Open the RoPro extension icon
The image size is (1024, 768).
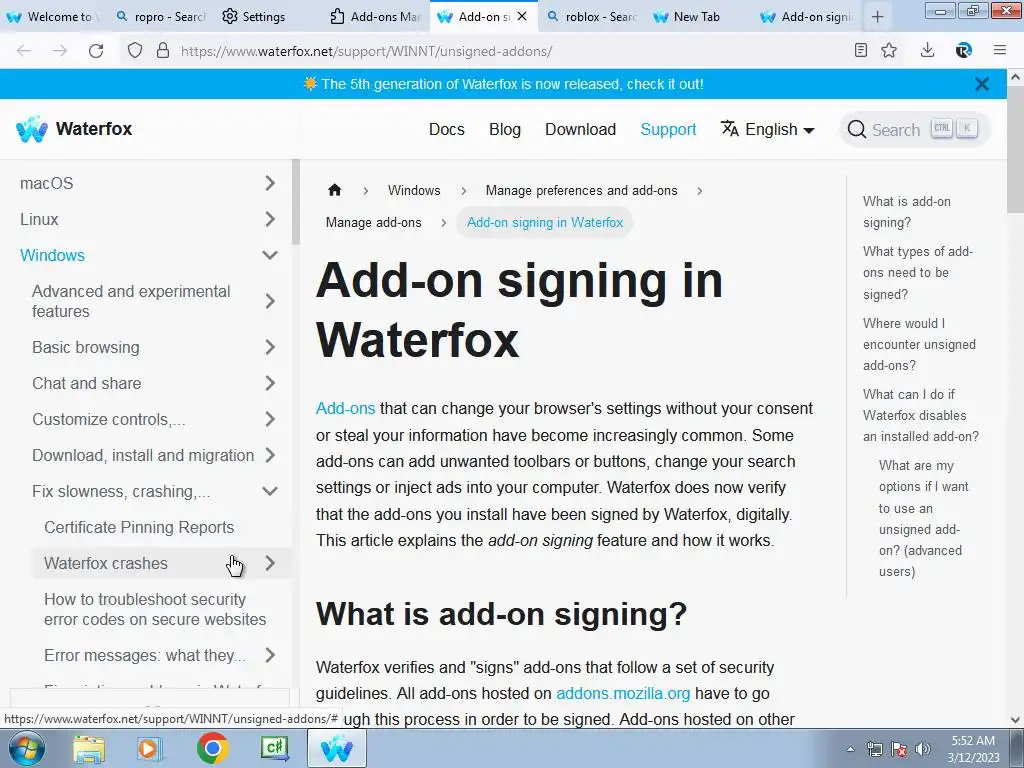click(963, 50)
